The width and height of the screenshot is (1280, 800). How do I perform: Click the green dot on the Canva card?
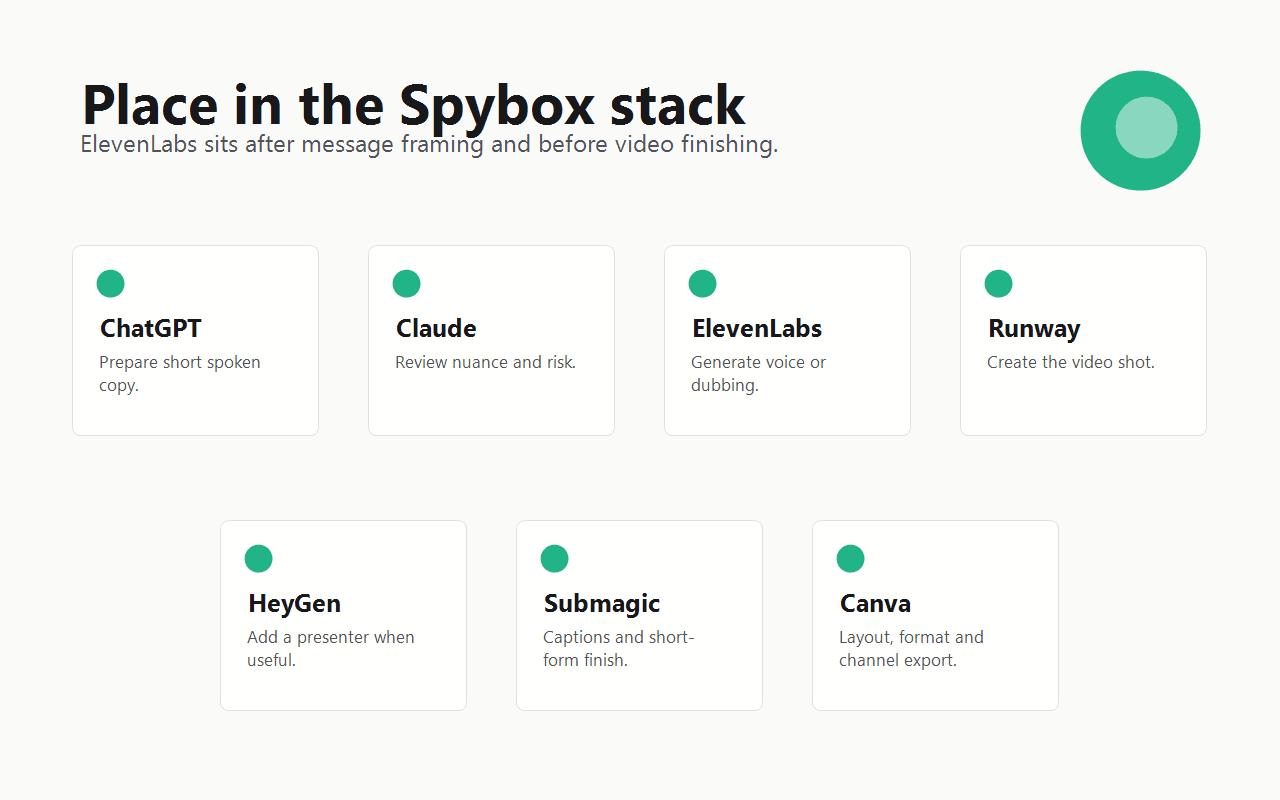[850, 558]
